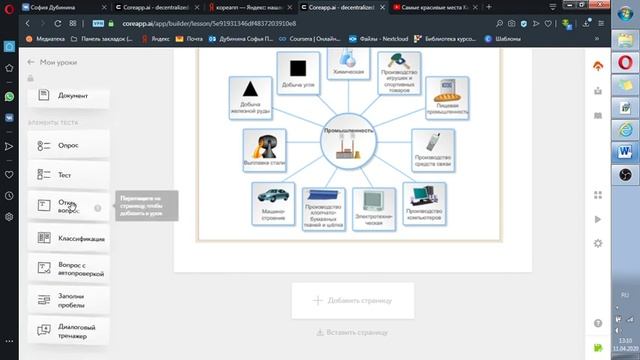
Task: Click Вставить страницу link
Action: (x=353, y=332)
